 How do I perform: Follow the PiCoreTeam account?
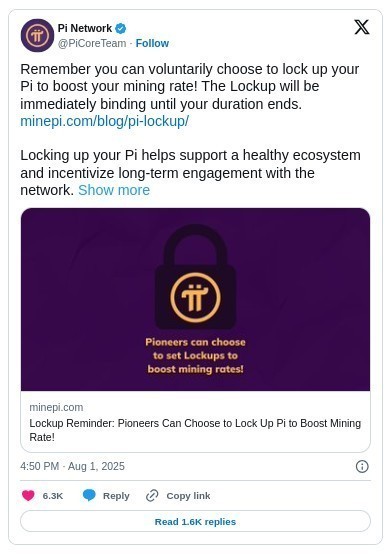tap(152, 43)
